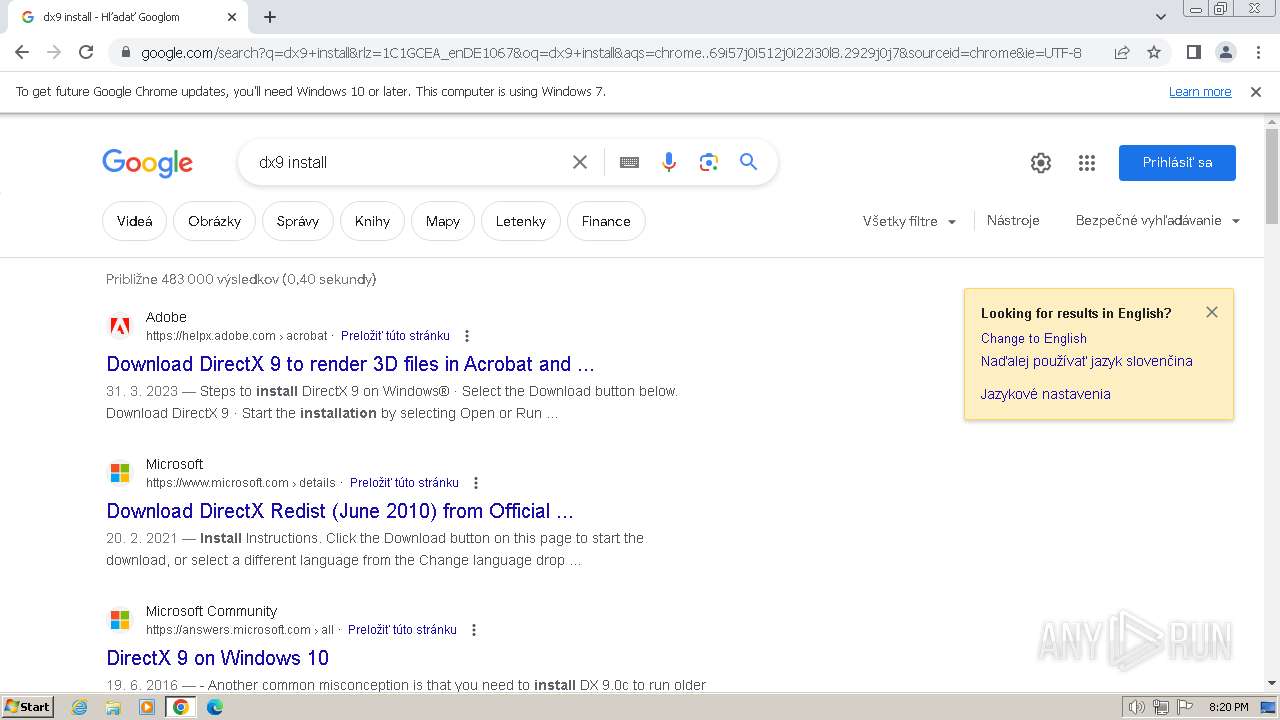Viewport: 1280px width, 720px height.
Task: Close the dx9 install tab
Action: pyautogui.click(x=232, y=17)
